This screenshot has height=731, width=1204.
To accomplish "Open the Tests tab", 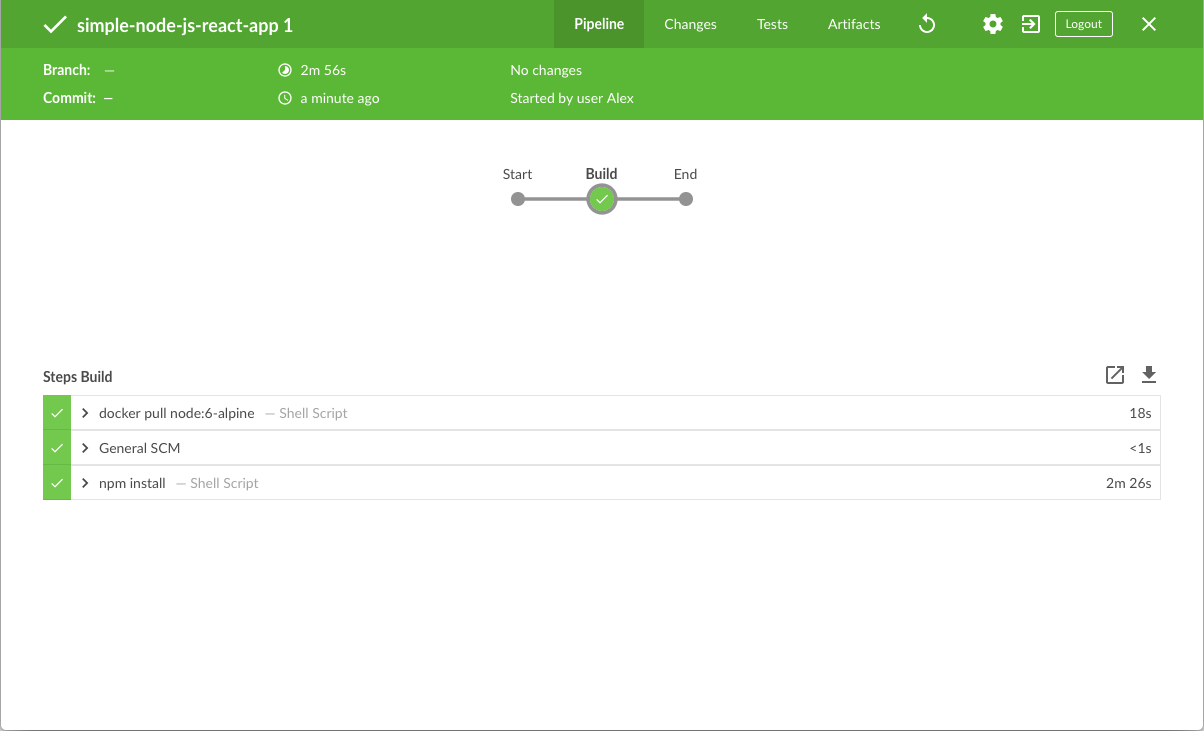I will [x=772, y=24].
